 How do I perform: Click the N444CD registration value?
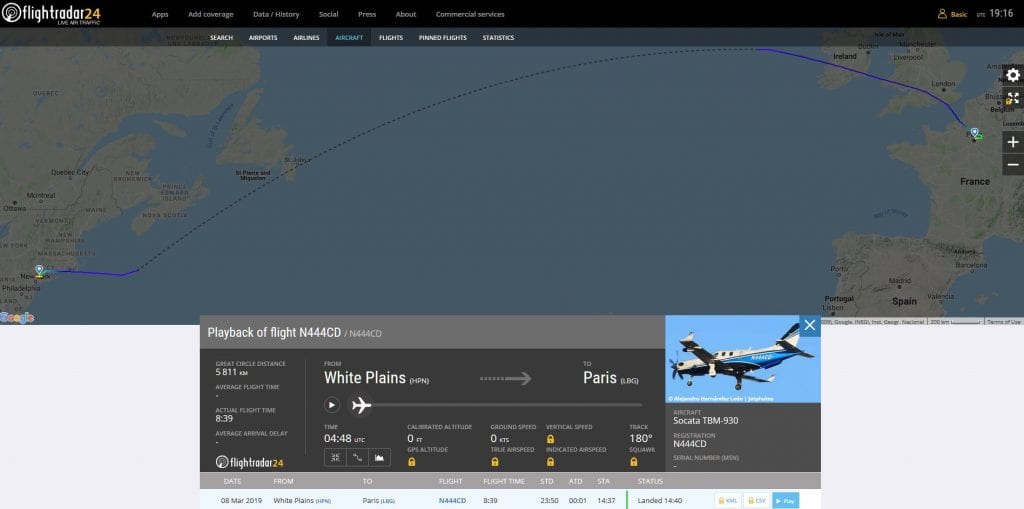point(690,444)
